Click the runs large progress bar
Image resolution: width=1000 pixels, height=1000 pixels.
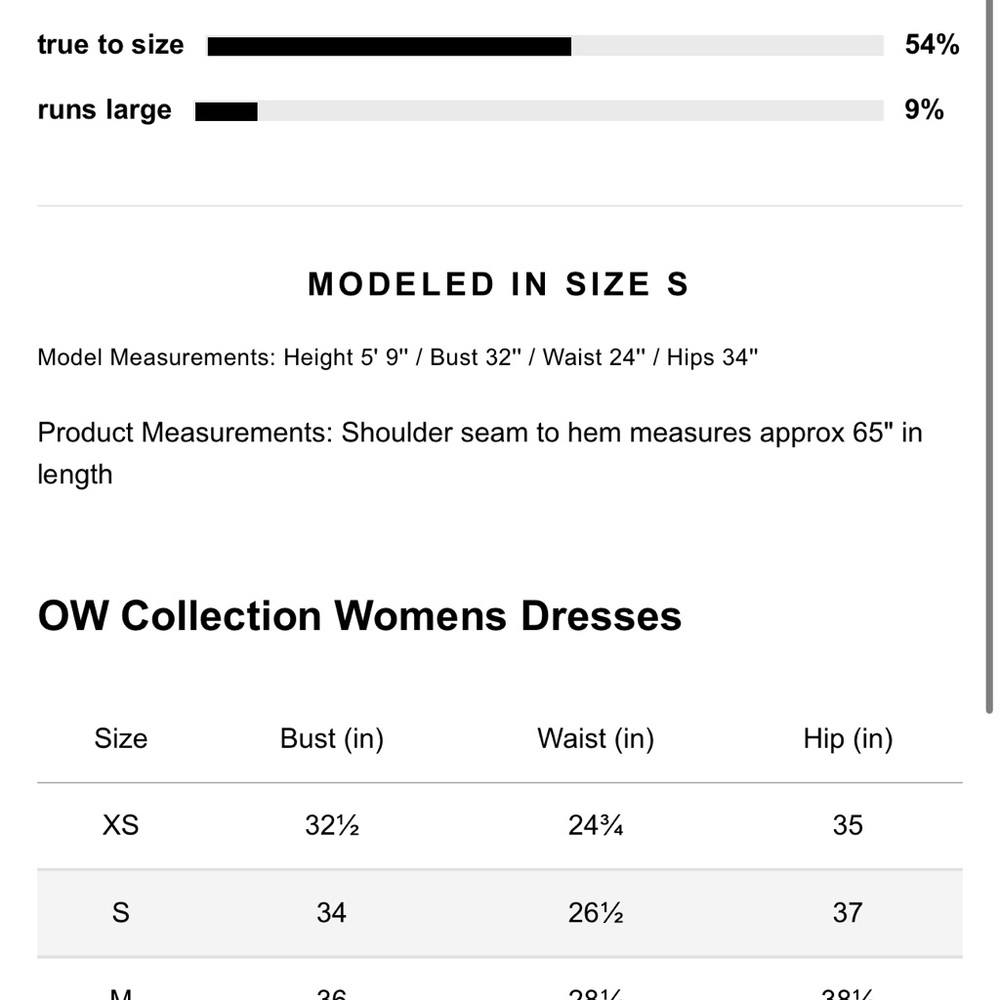539,111
